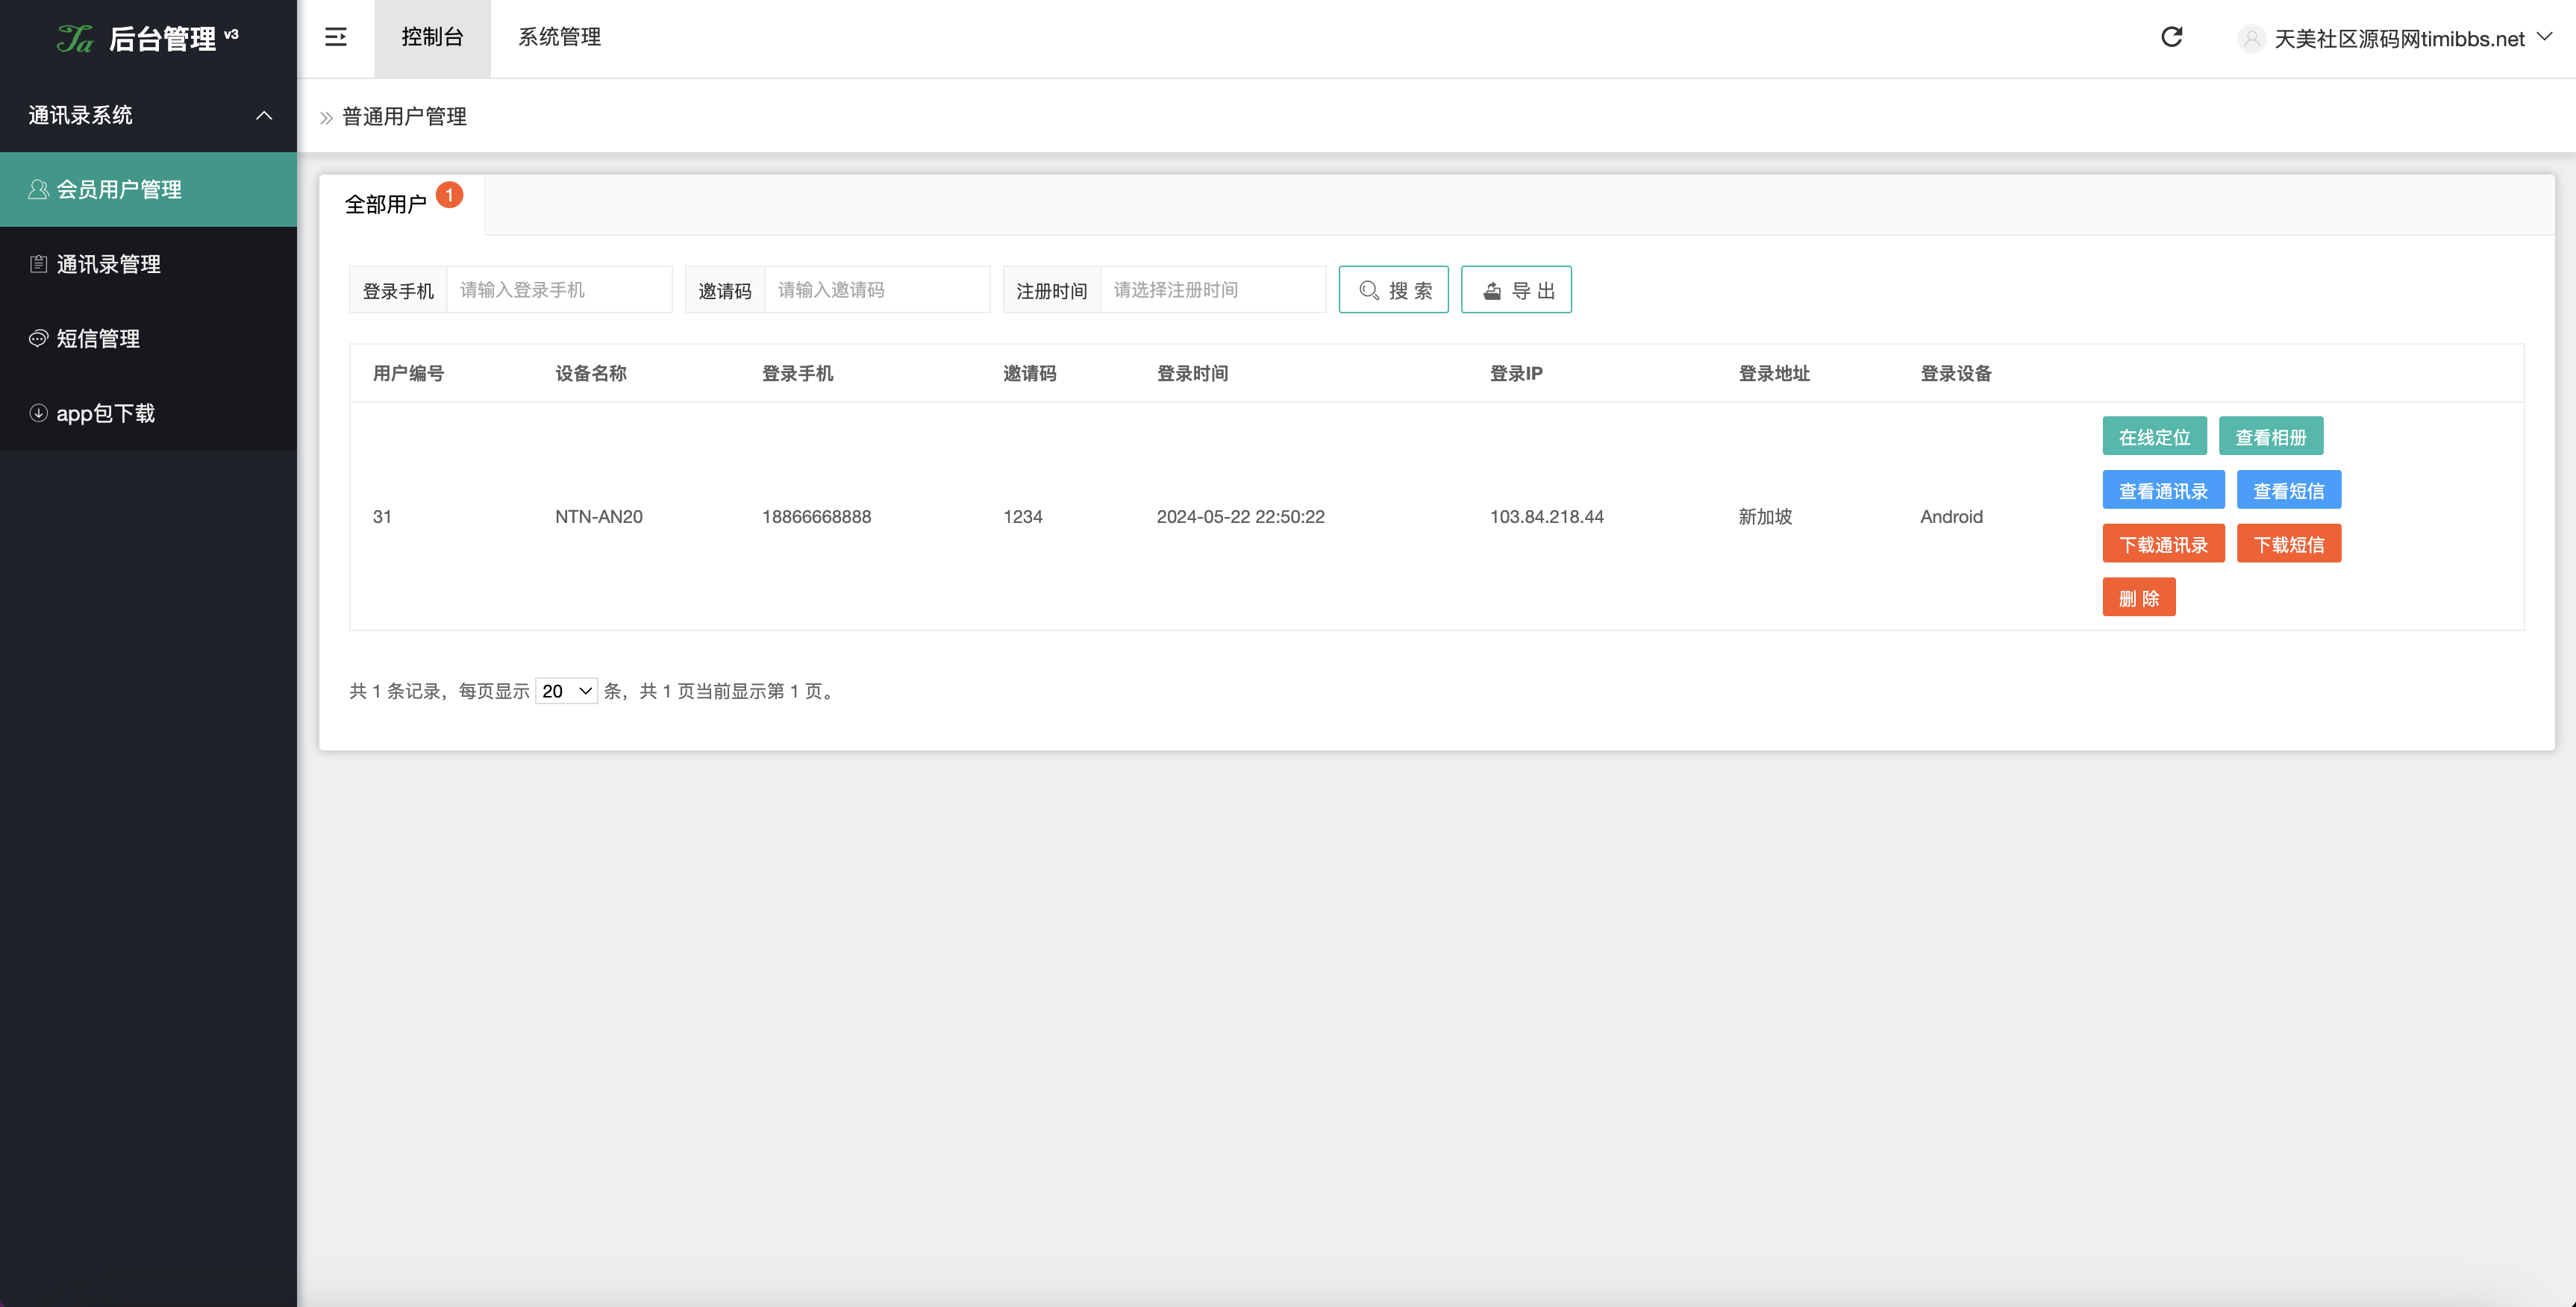The image size is (2576, 1307).
Task: Open 短信管理 via its message icon
Action: 38,338
